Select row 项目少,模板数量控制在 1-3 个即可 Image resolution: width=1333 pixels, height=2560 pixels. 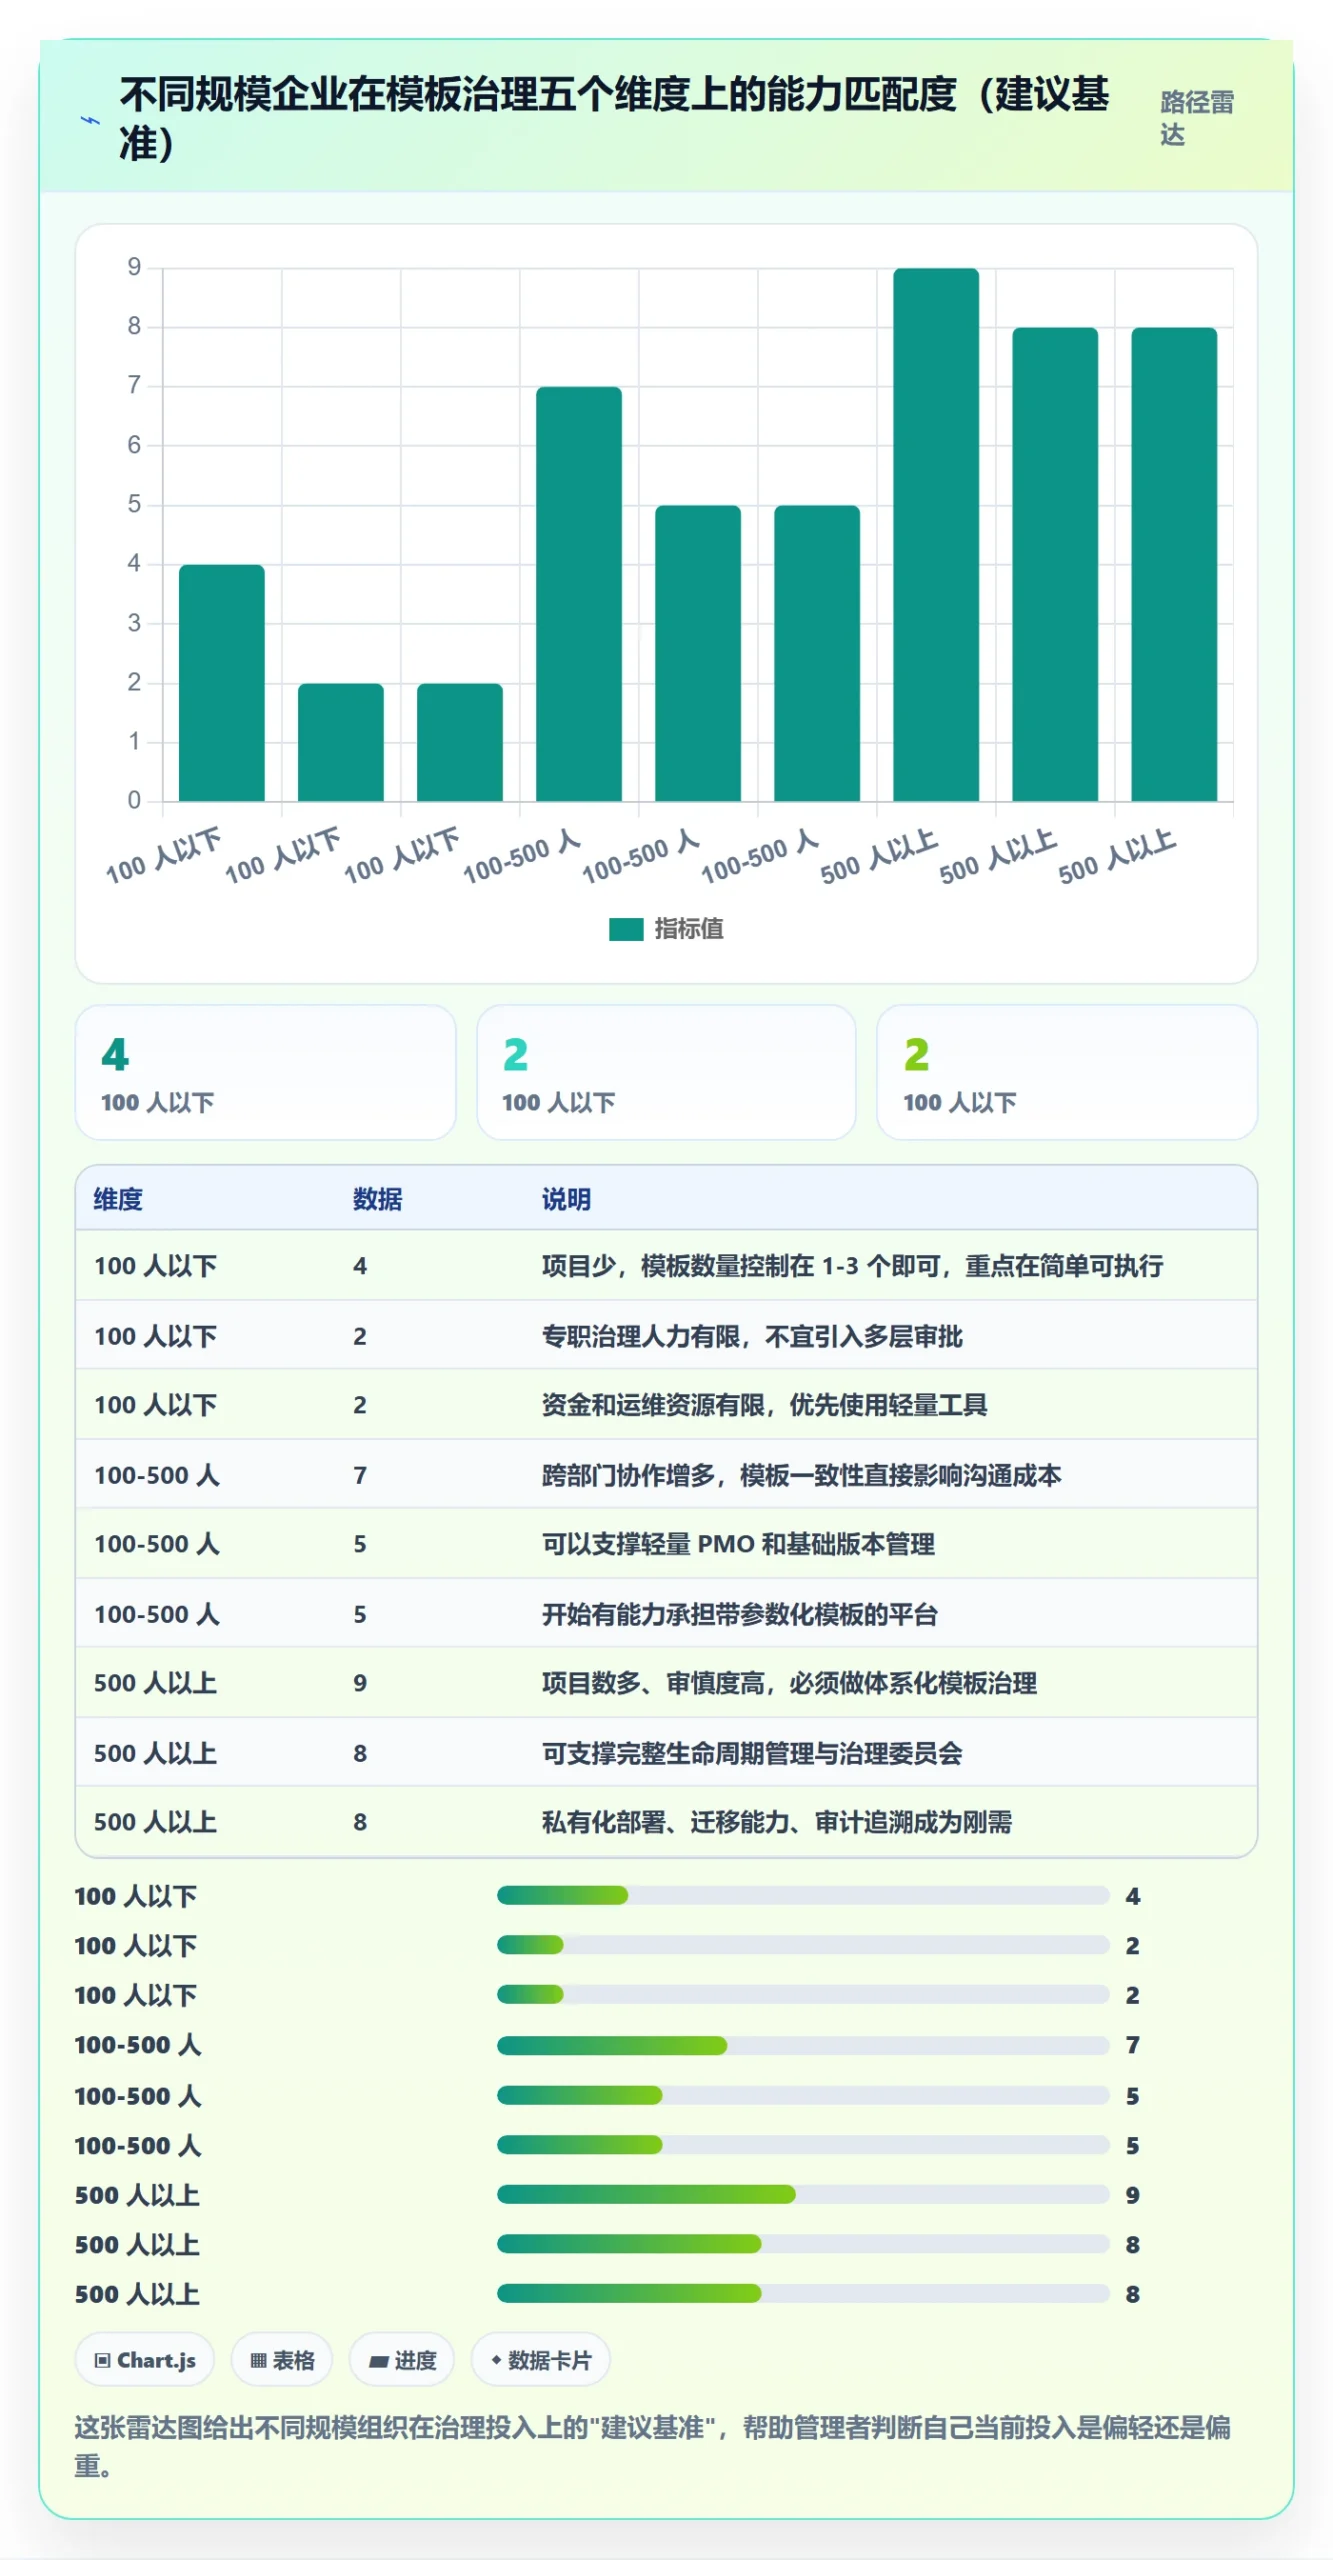pyautogui.click(x=666, y=1266)
